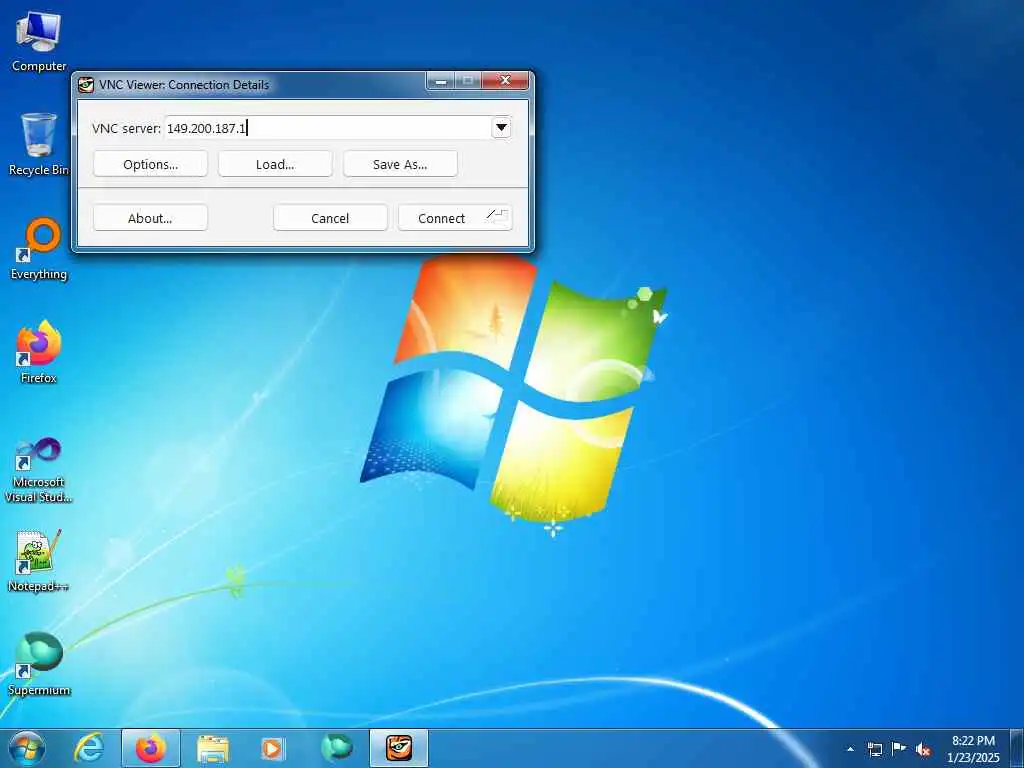
Task: Open Windows Explorer from the taskbar
Action: pos(213,748)
